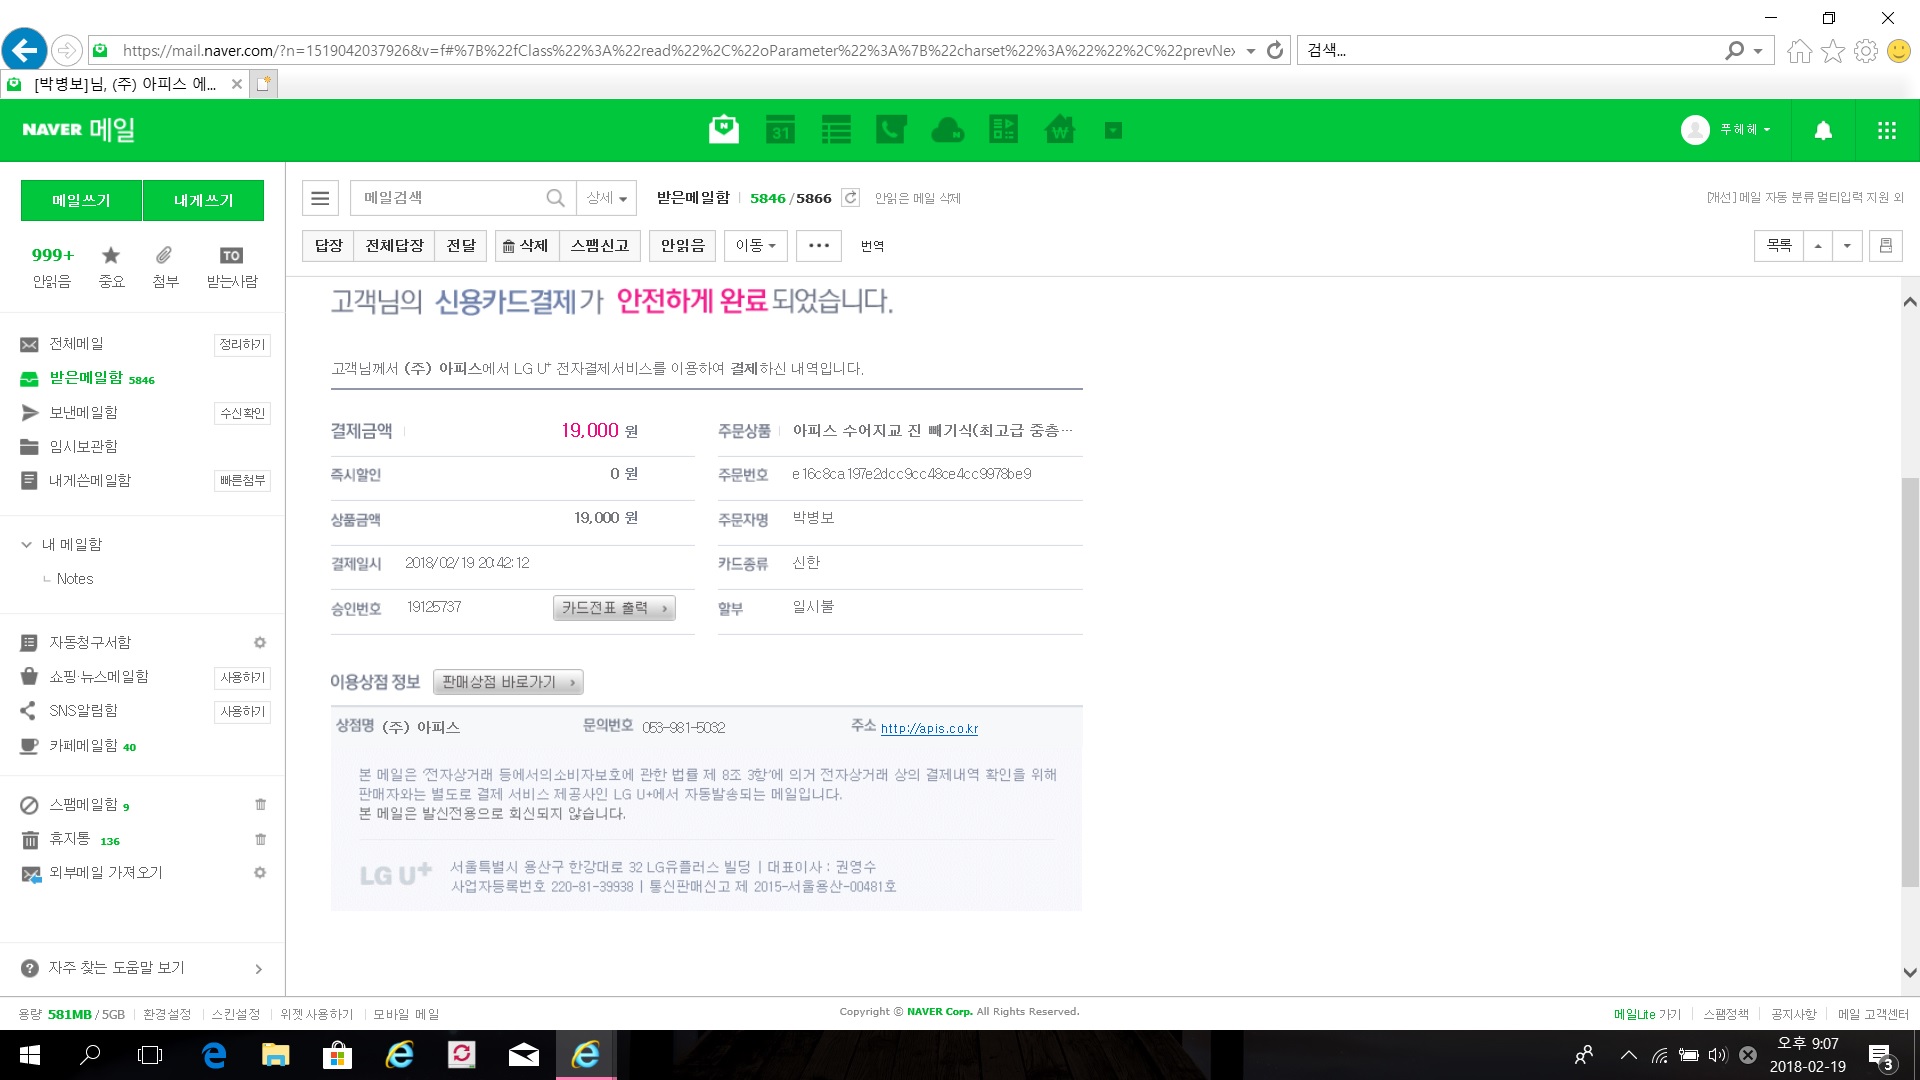Return to mail list with 목록

[x=1778, y=246]
